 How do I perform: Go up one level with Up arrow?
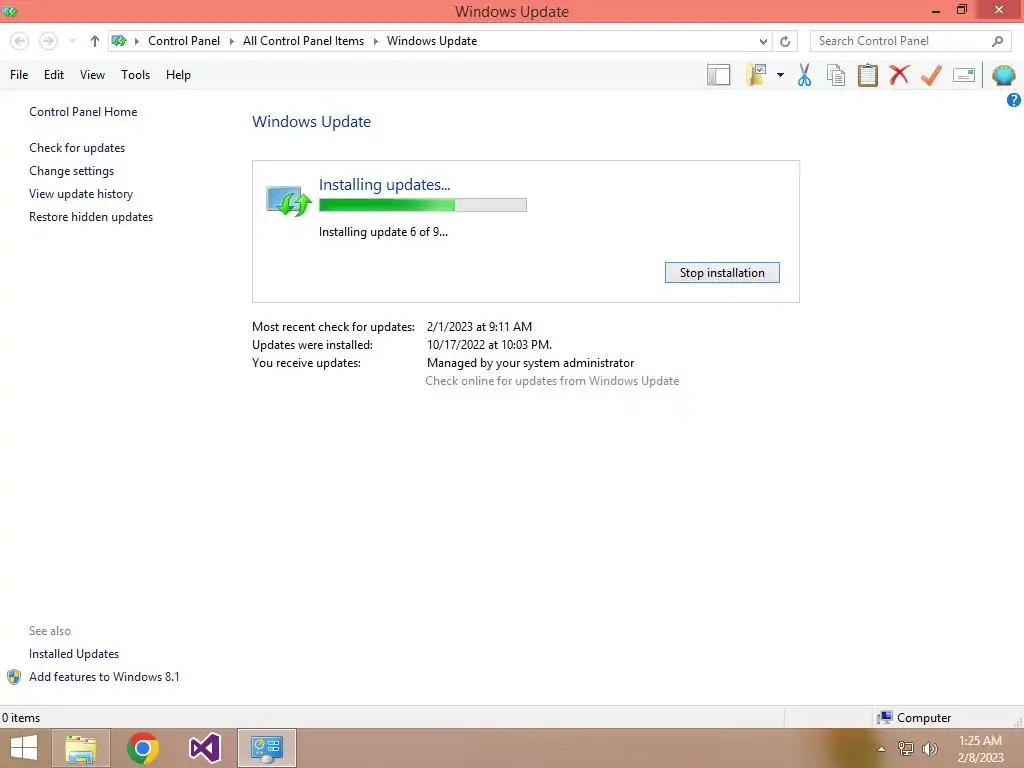click(95, 41)
